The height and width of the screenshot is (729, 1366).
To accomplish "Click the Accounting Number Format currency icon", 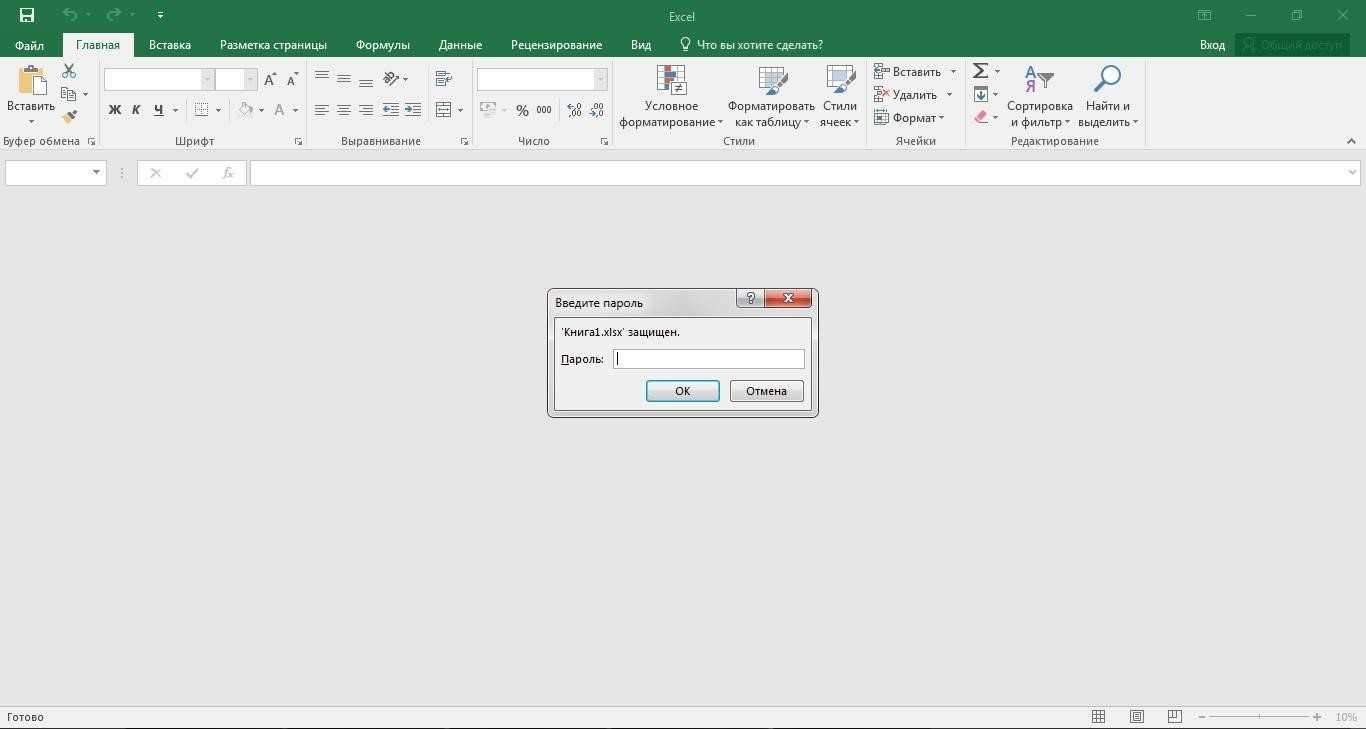I will coord(488,110).
